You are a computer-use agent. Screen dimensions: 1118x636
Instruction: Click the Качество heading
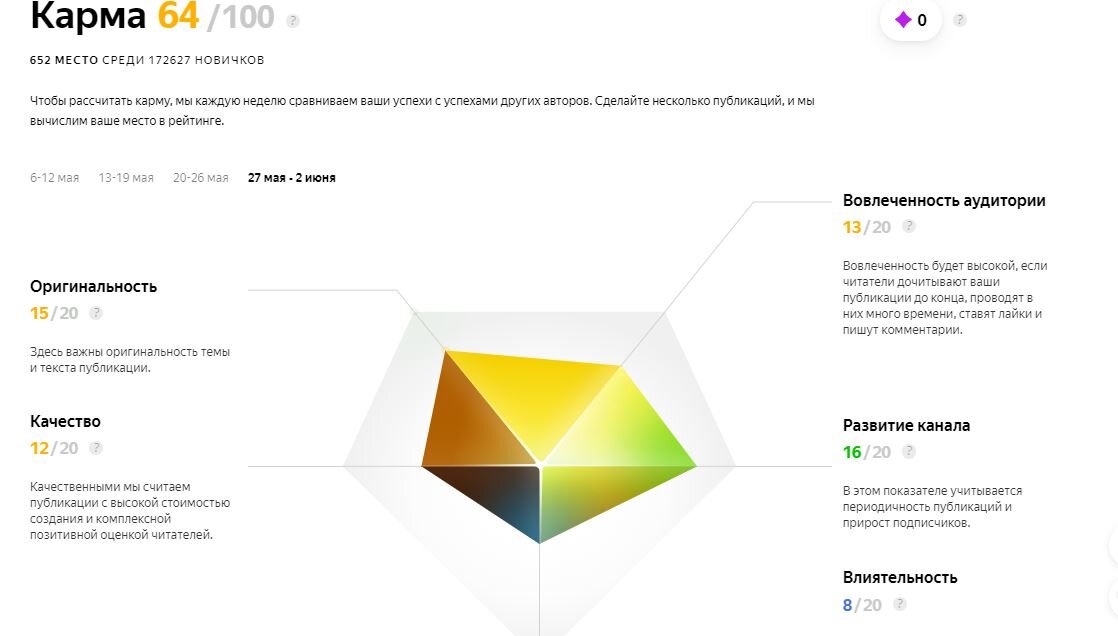tap(65, 421)
